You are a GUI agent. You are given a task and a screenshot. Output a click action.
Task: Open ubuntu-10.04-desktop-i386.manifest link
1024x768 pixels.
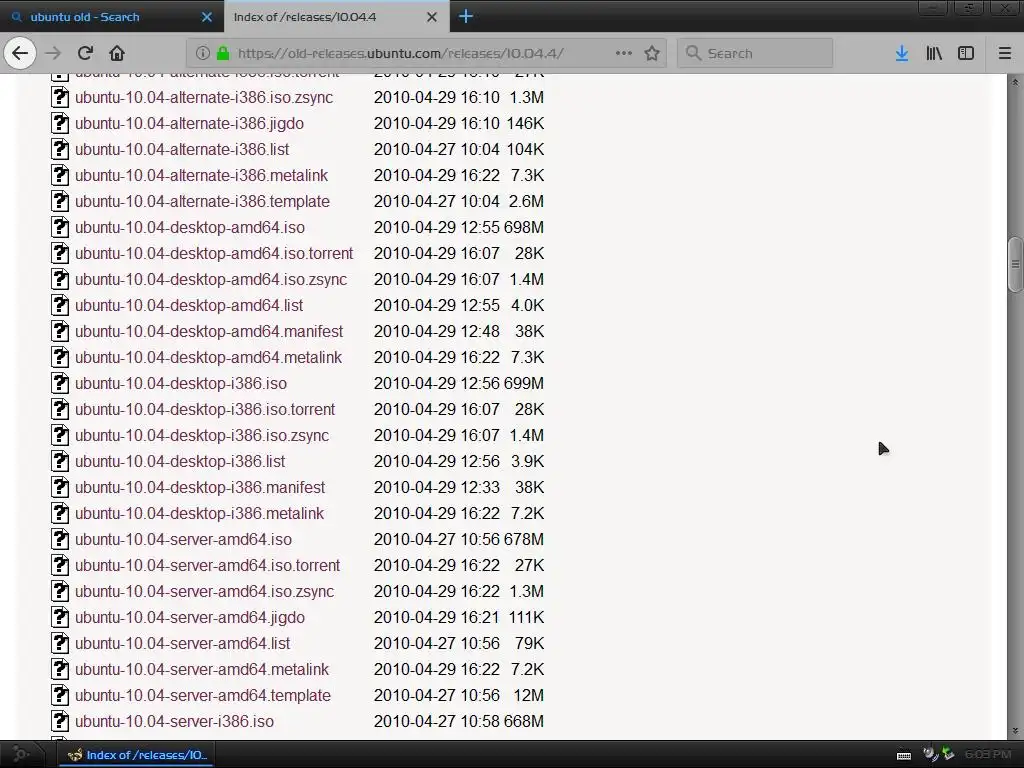(x=200, y=488)
